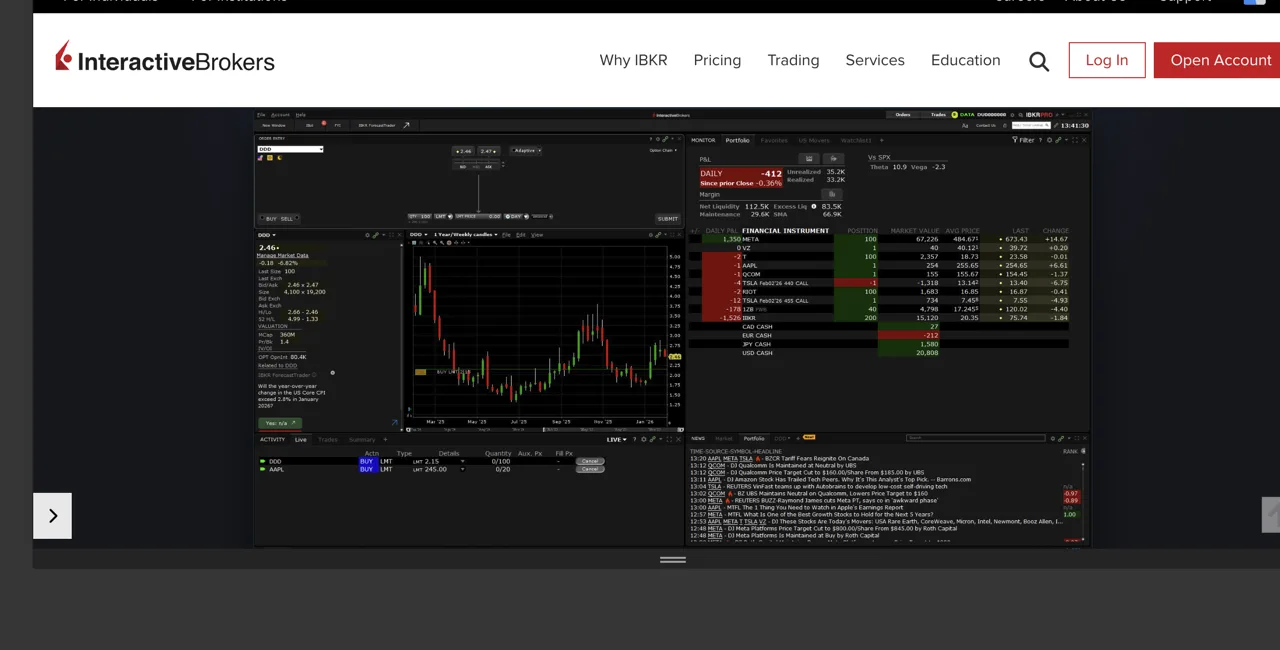Open the LMT order type dropdown

point(443,216)
